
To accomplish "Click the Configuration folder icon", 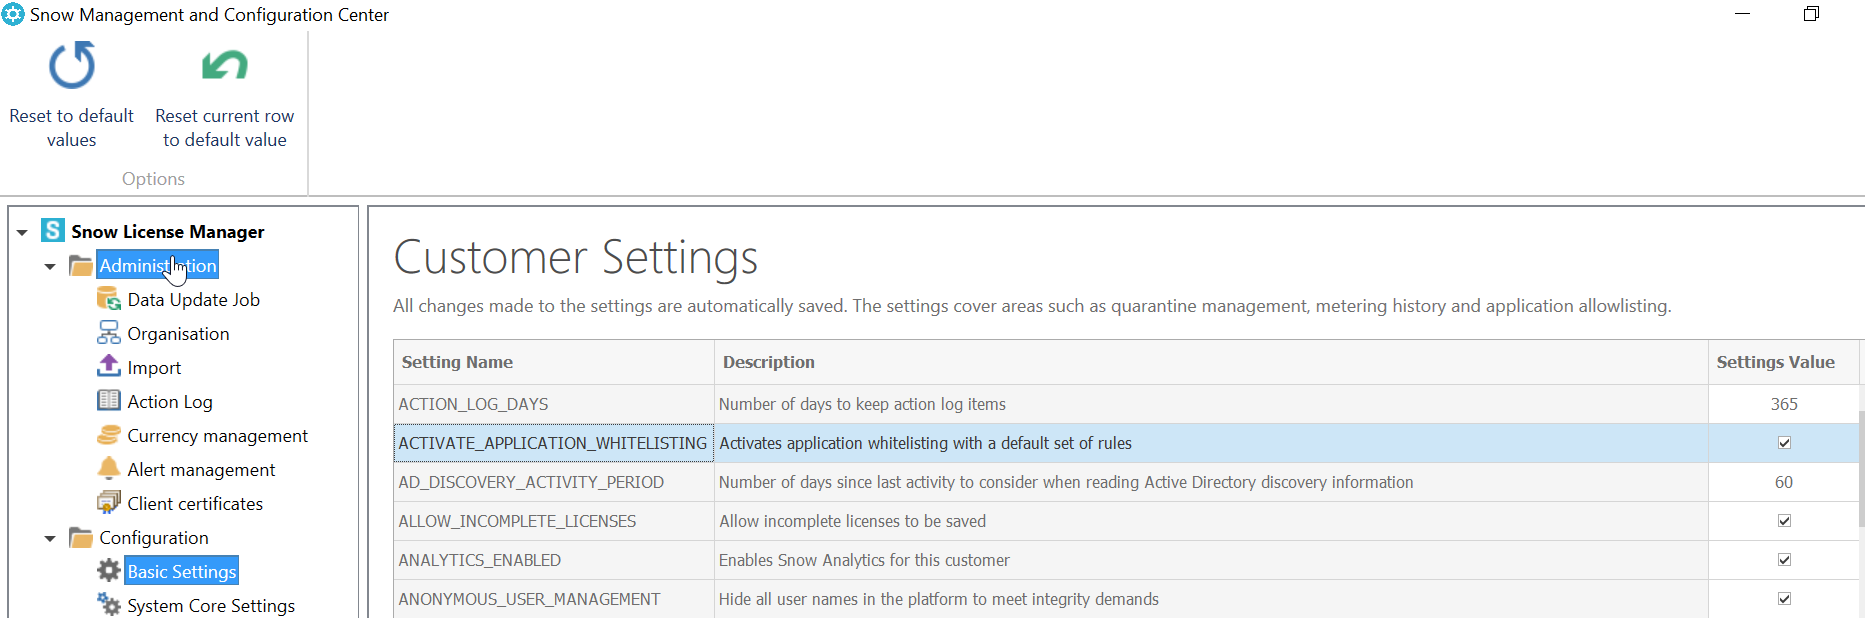I will coord(81,537).
